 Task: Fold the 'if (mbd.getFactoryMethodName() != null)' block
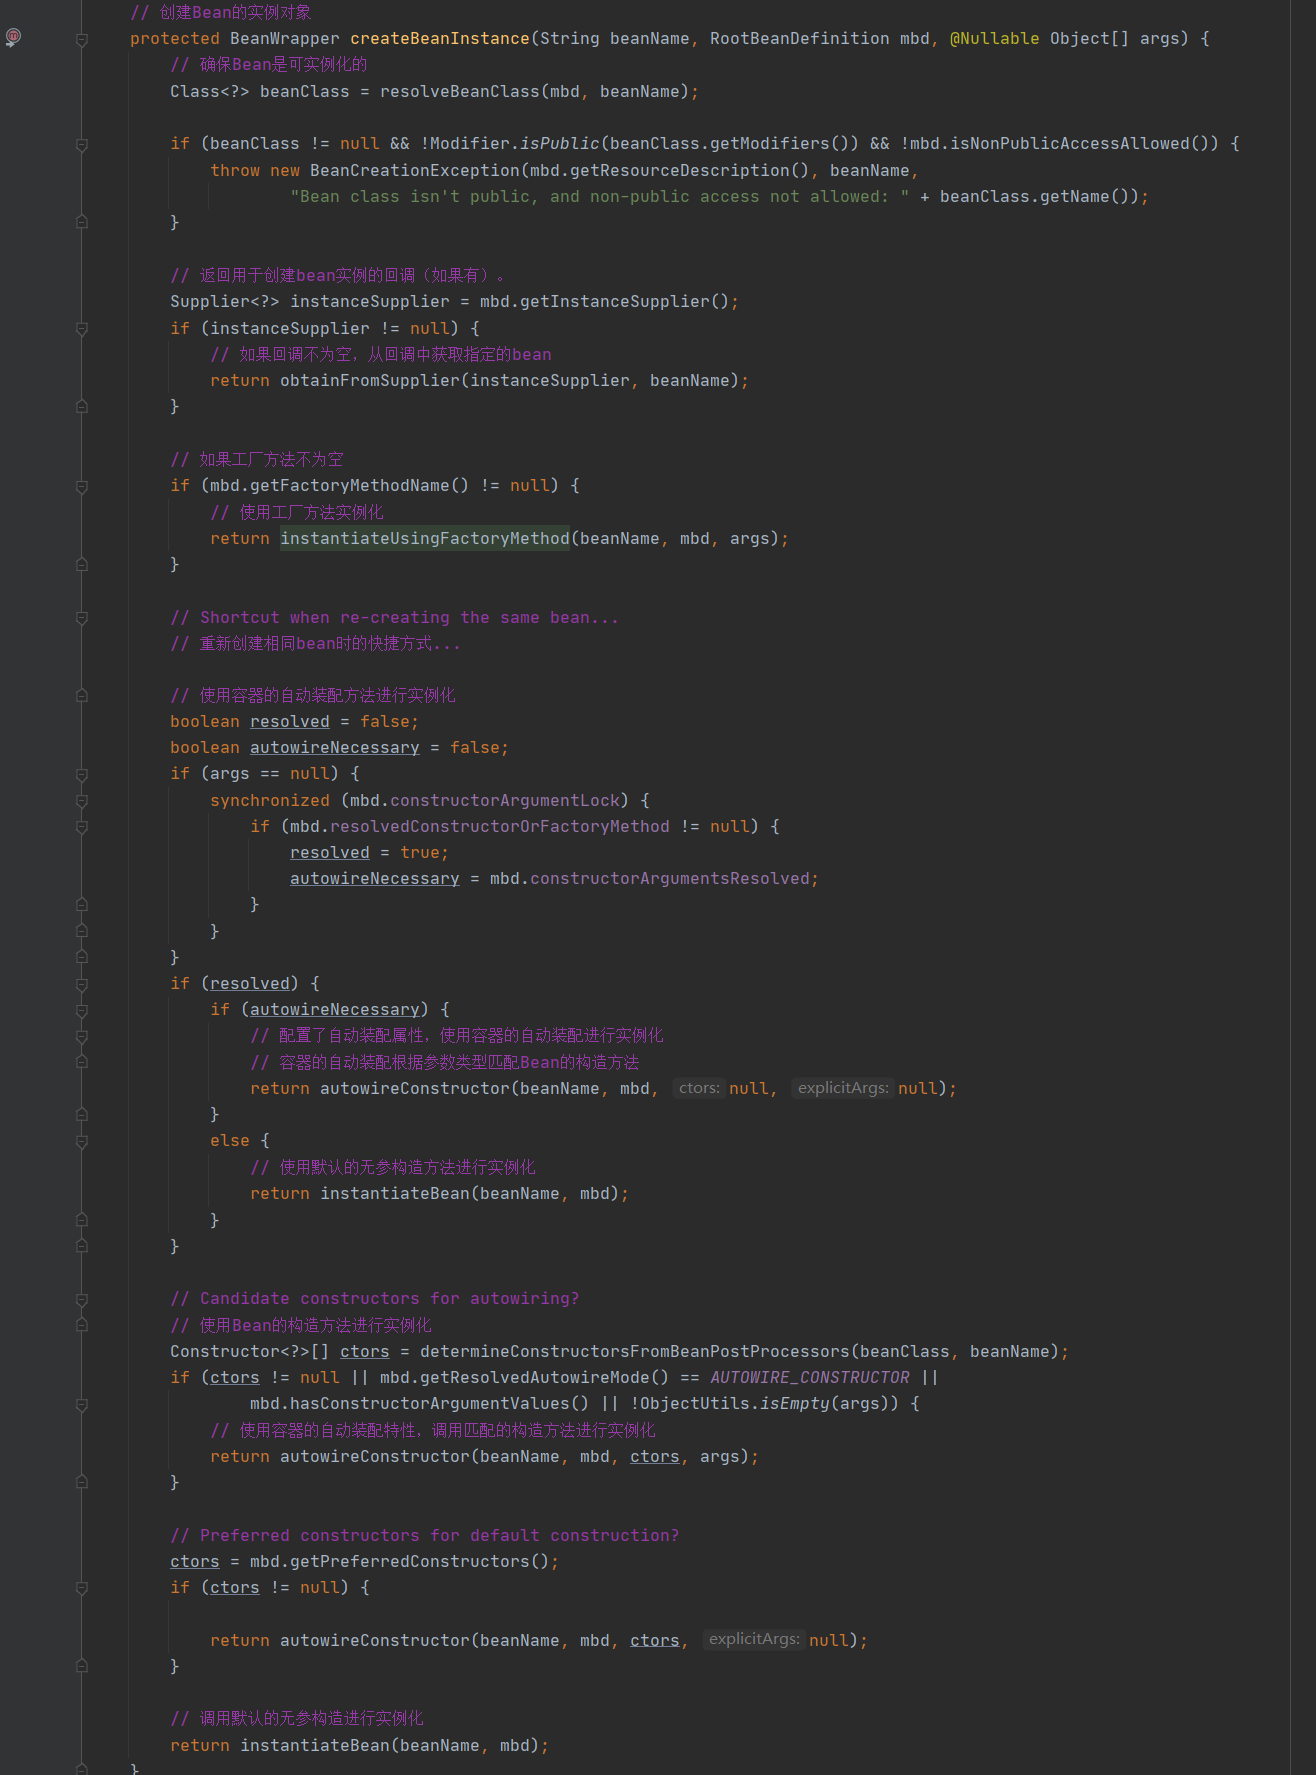pos(82,487)
